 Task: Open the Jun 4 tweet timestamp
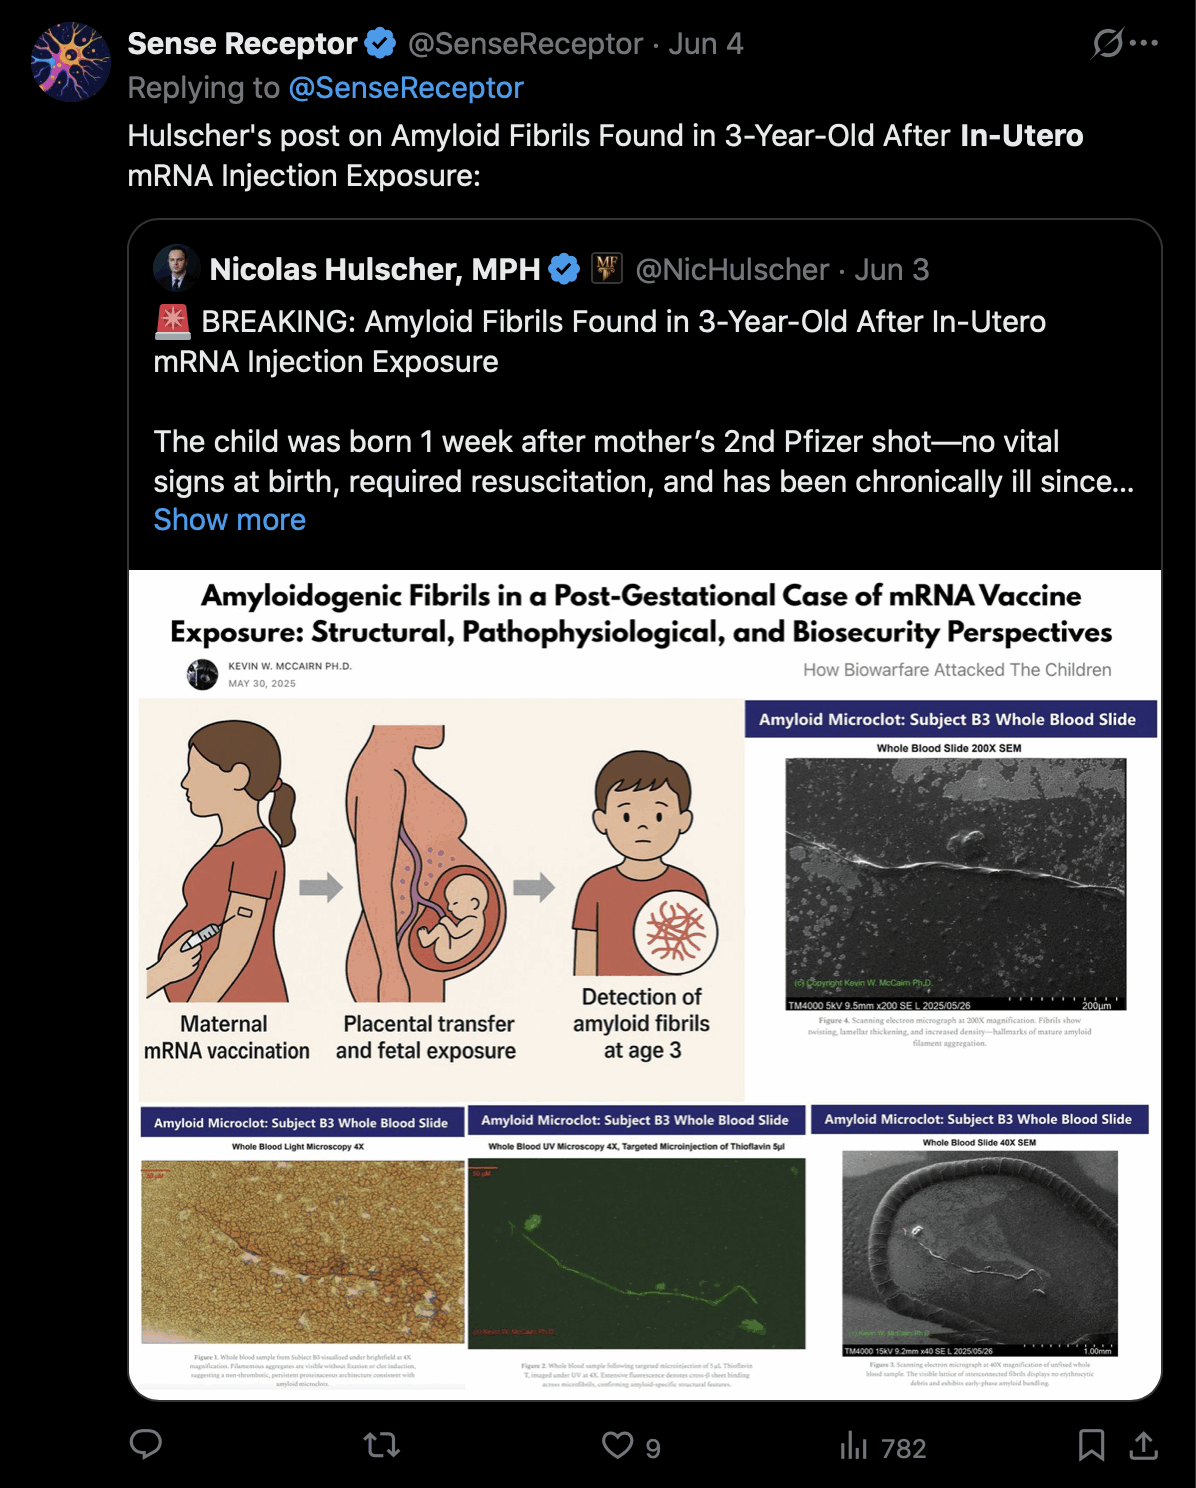click(706, 44)
